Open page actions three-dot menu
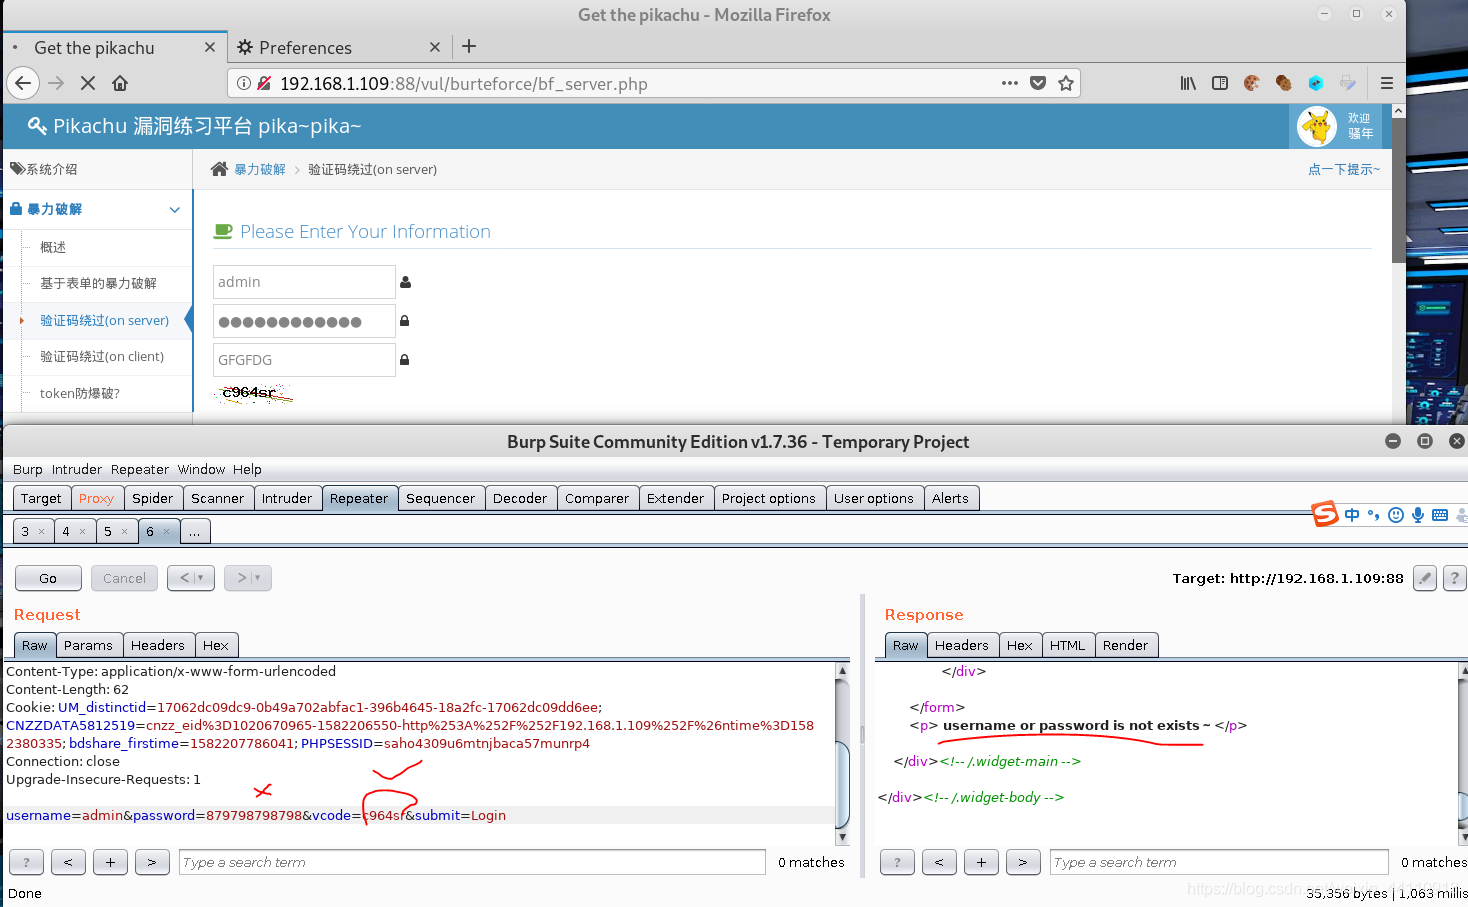This screenshot has height=907, width=1468. pos(1010,83)
